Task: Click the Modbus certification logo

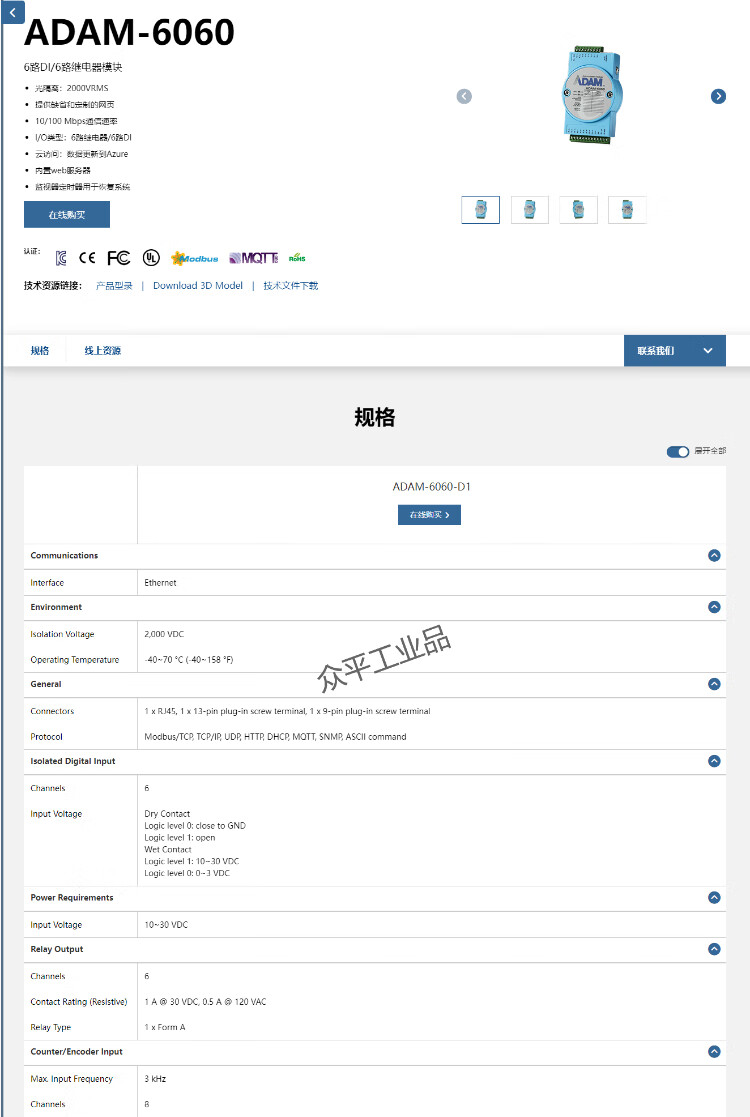Action: (x=194, y=258)
